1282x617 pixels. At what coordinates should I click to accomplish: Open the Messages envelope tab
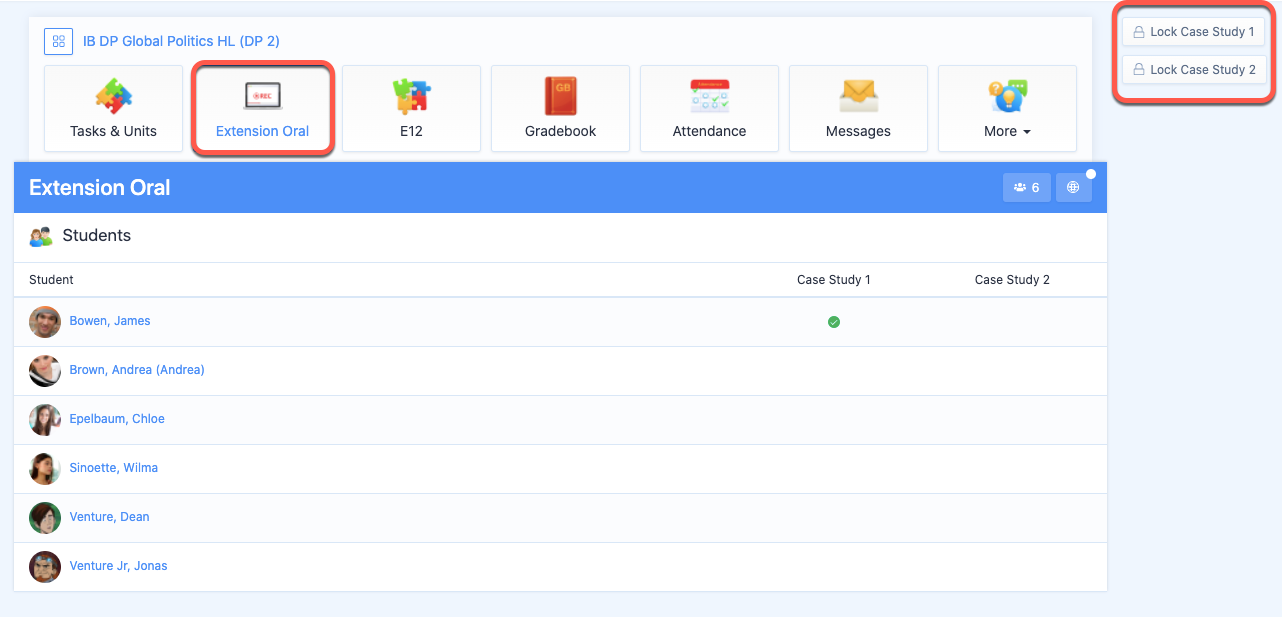pyautogui.click(x=858, y=108)
